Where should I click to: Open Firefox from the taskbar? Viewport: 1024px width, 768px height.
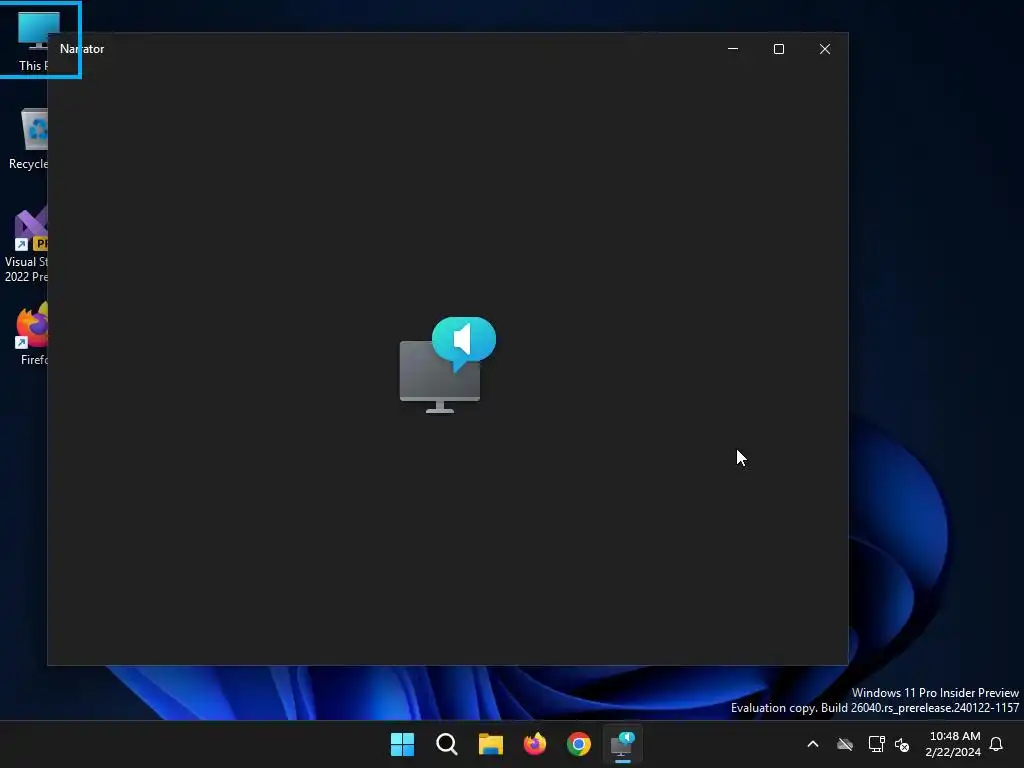pyautogui.click(x=535, y=744)
